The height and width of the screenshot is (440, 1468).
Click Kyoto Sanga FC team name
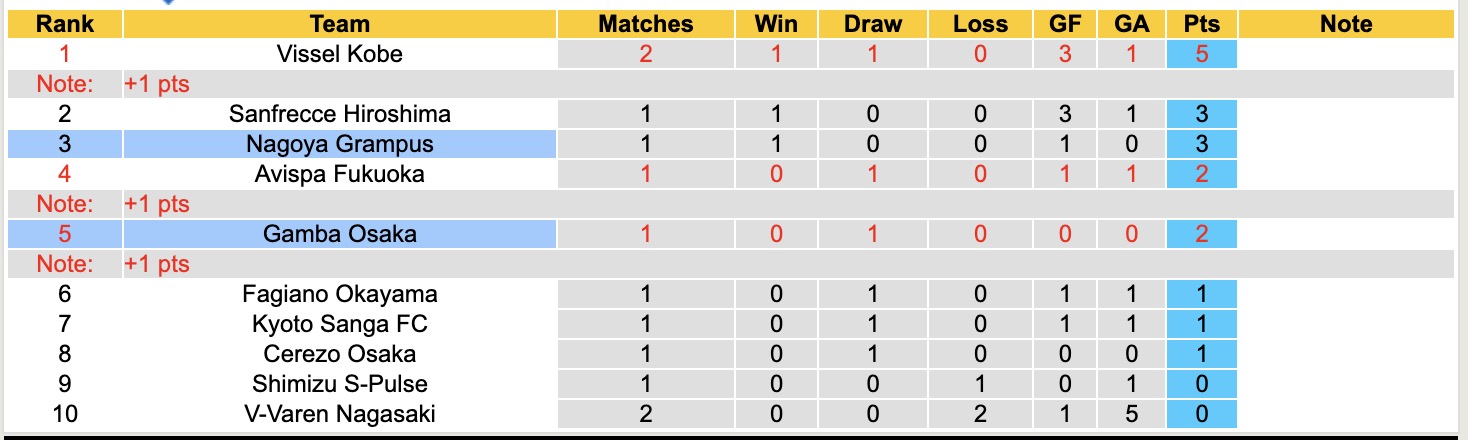pos(339,324)
